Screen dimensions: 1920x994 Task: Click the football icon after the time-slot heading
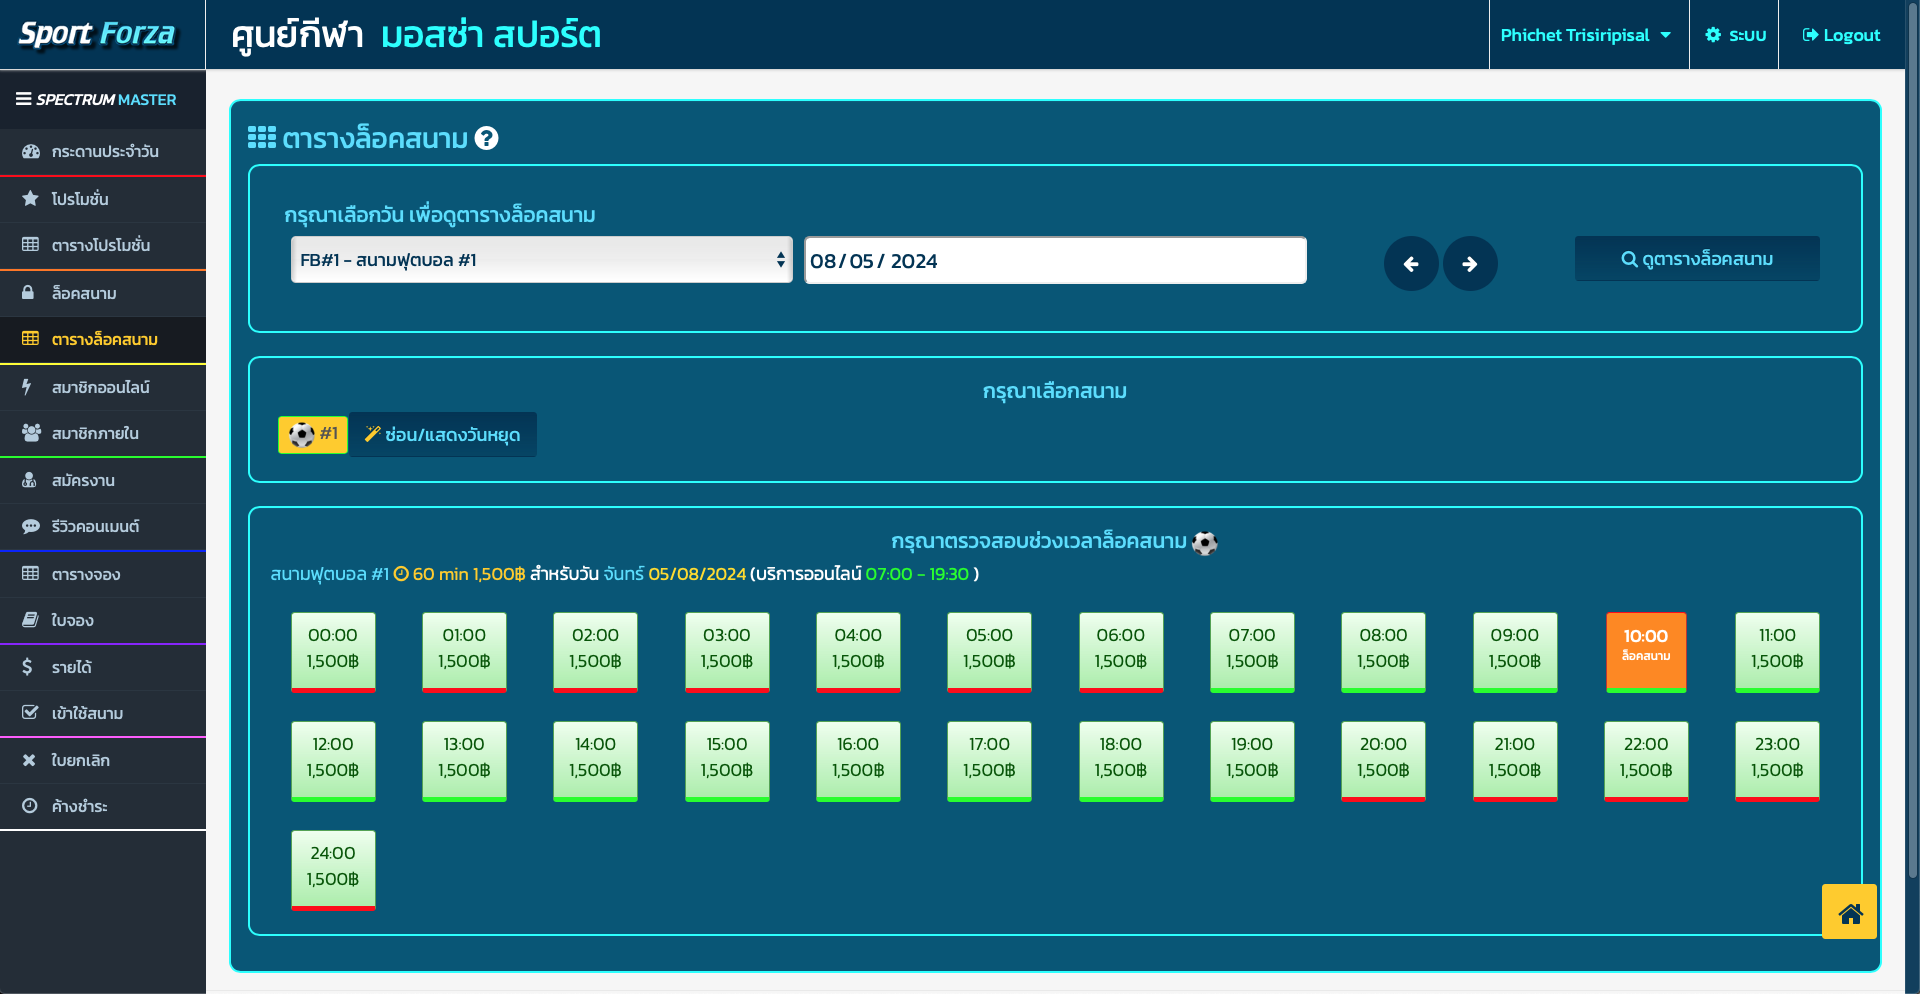click(x=1205, y=543)
